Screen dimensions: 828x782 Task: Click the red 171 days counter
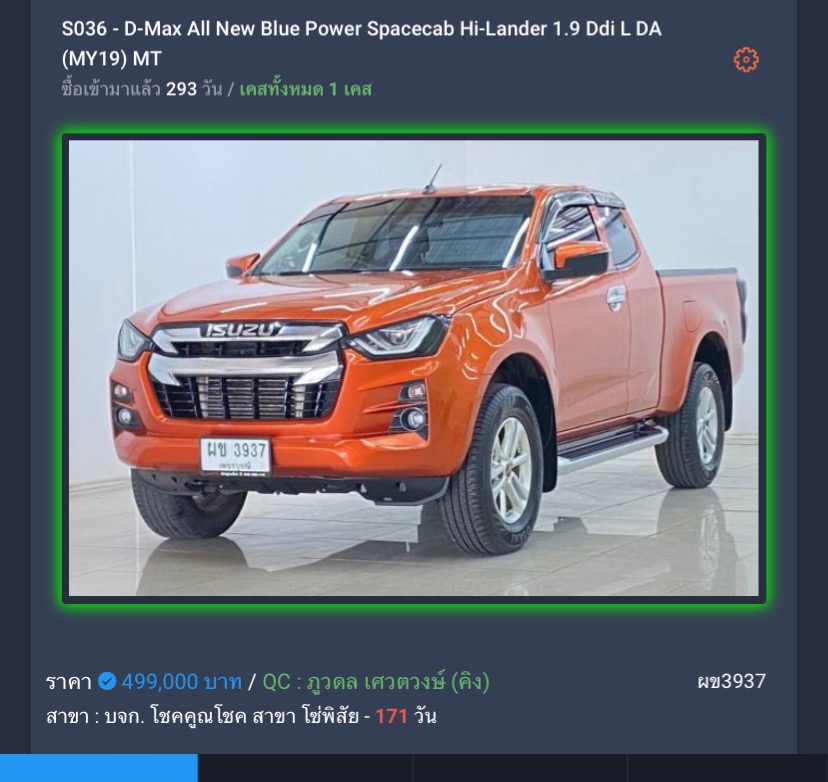pyautogui.click(x=391, y=717)
